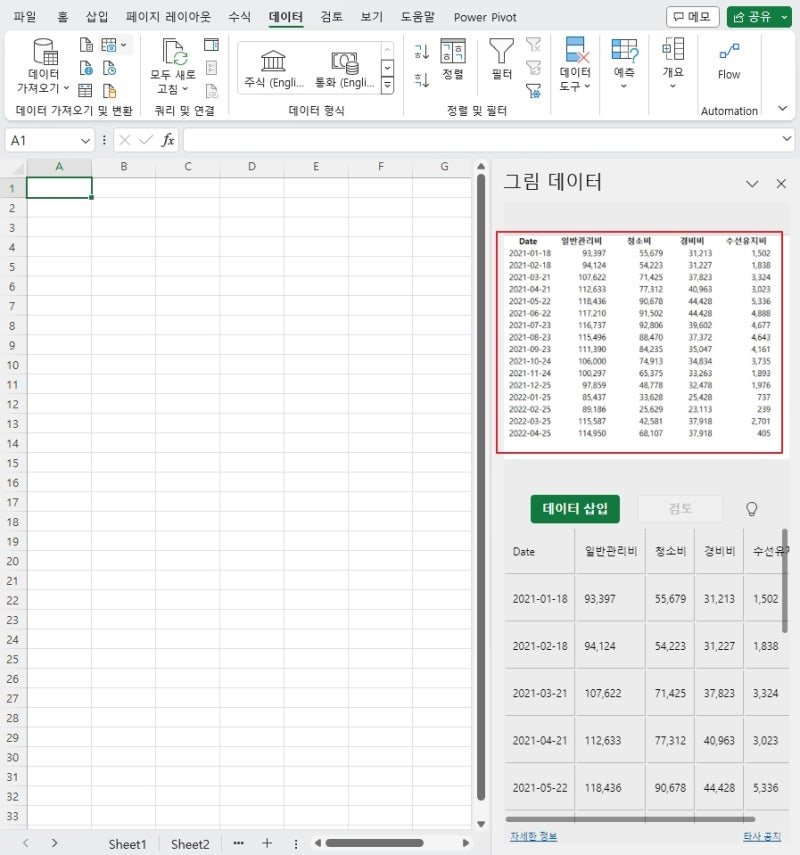Open the Sheet2 worksheet tab
This screenshot has height=855, width=800.
click(190, 844)
